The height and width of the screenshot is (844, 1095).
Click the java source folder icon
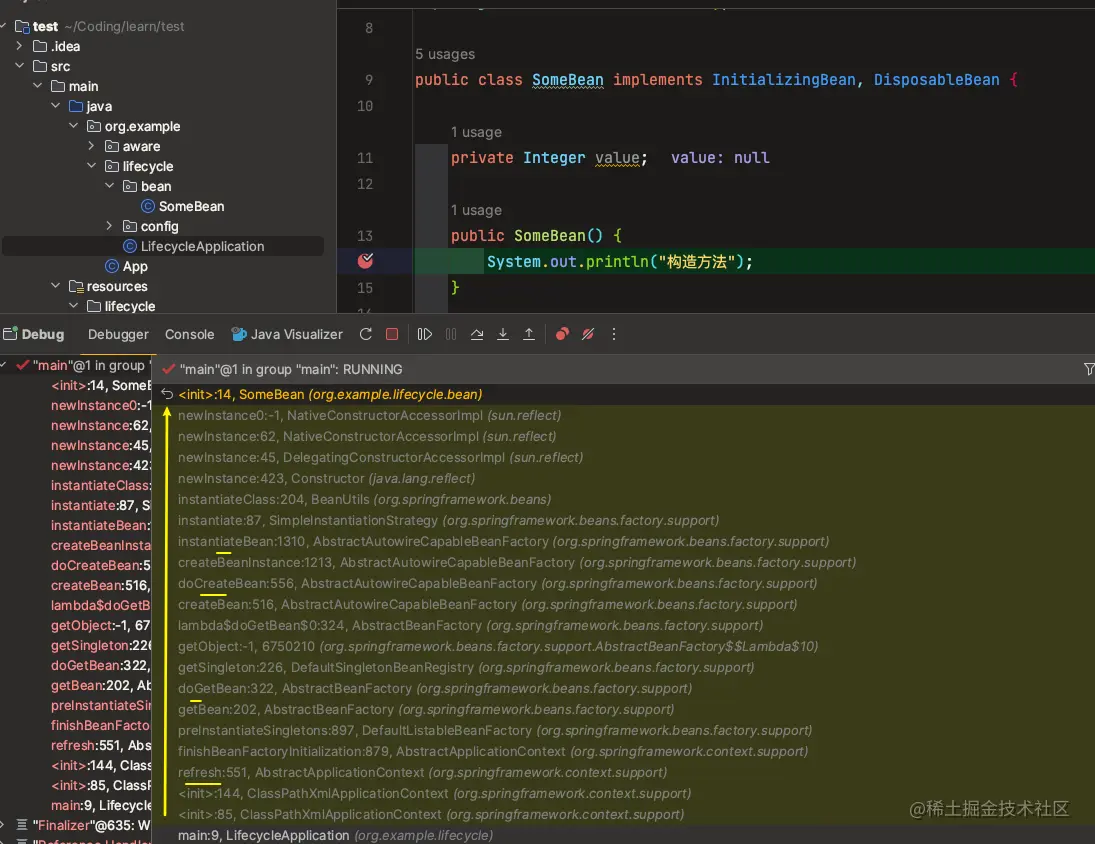point(76,106)
